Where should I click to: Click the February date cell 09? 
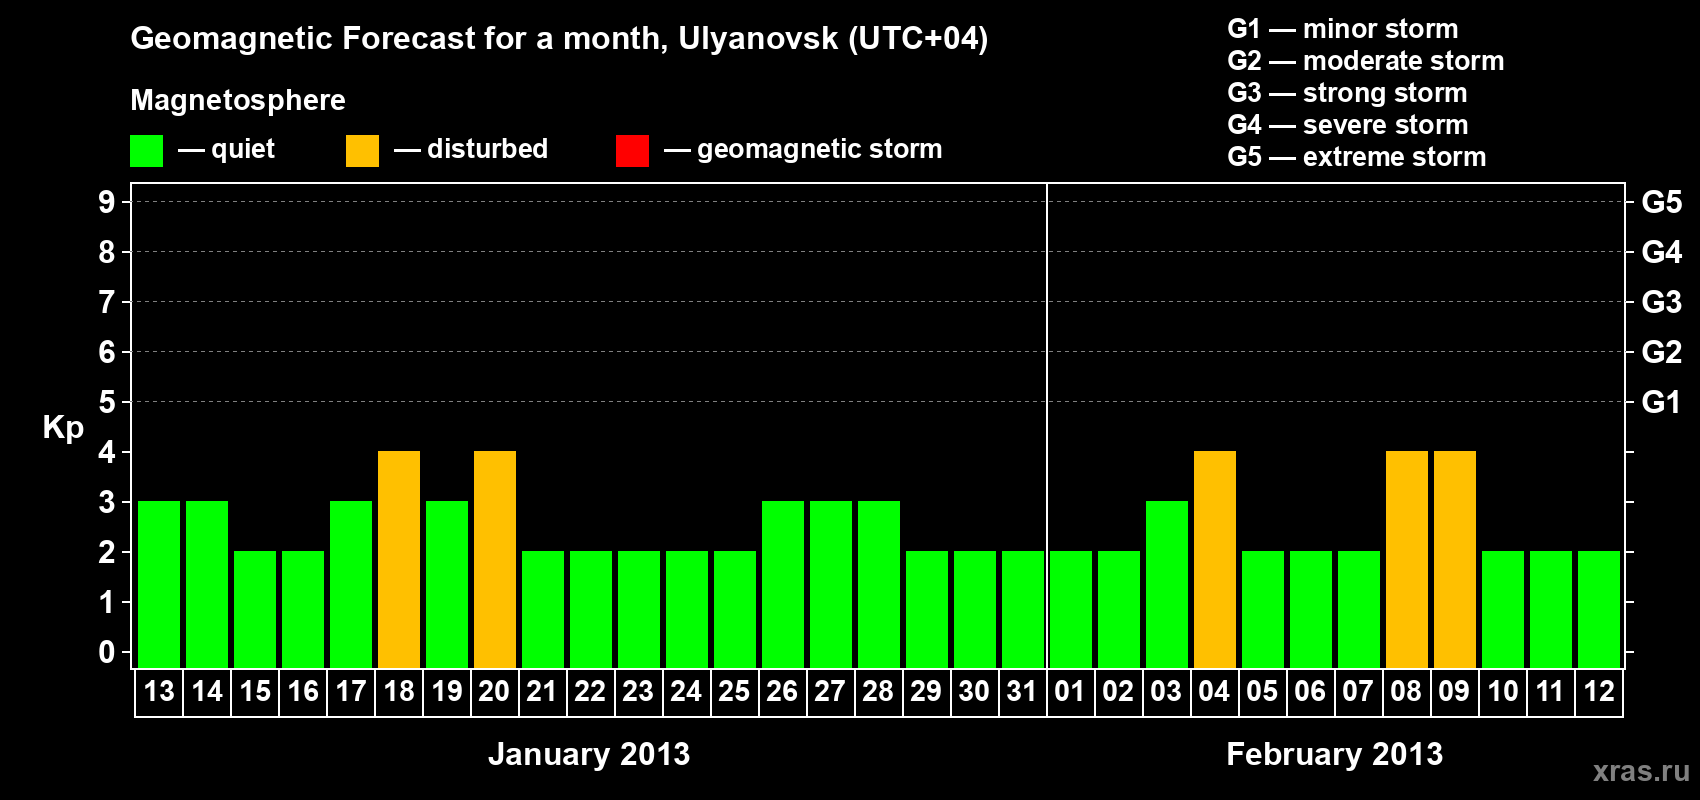(x=1455, y=692)
